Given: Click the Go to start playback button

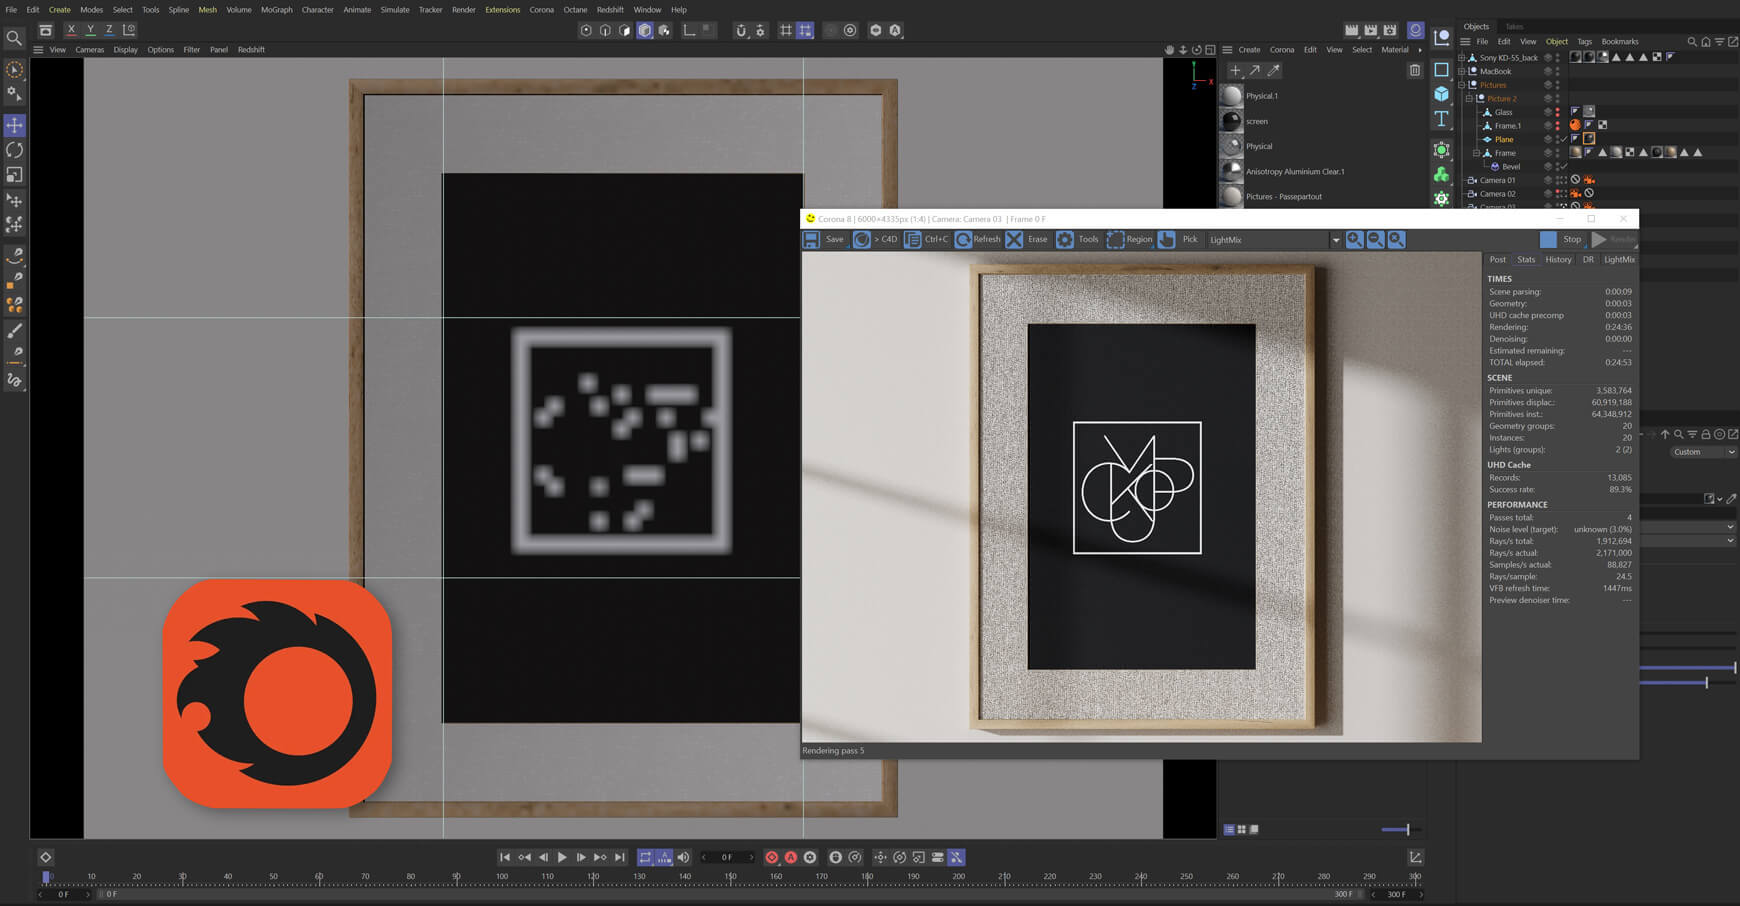Looking at the screenshot, I should [505, 857].
